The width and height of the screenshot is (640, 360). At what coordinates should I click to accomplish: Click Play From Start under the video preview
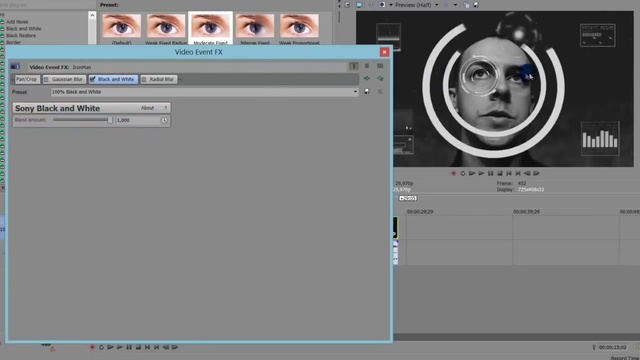472,173
